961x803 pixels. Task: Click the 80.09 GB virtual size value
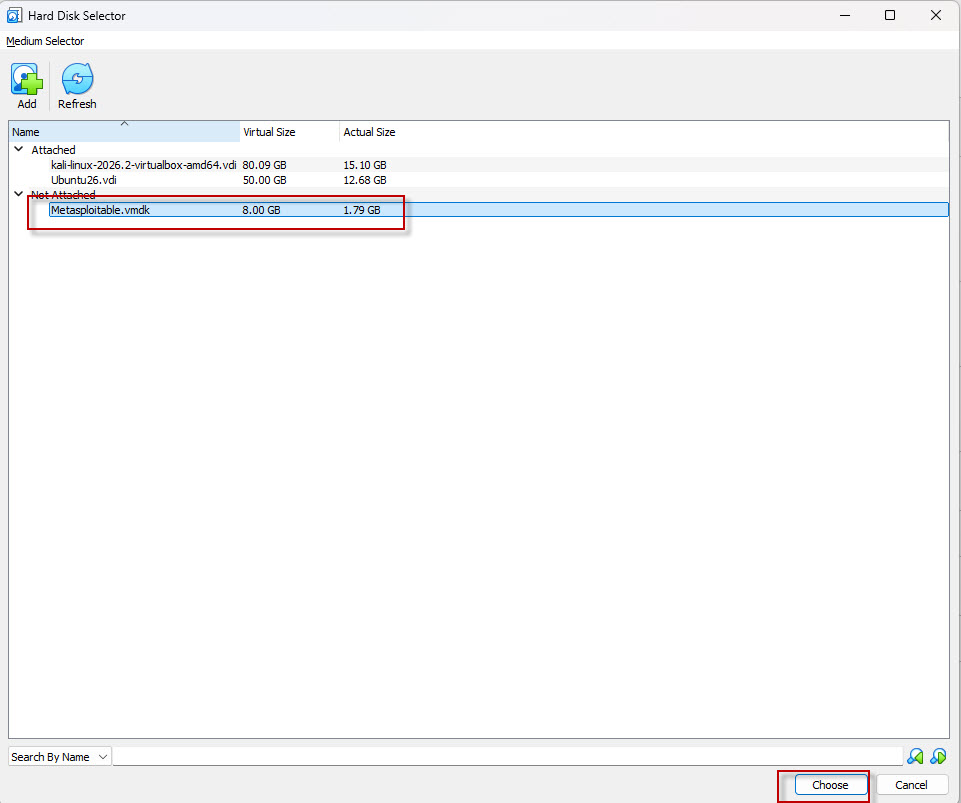pyautogui.click(x=264, y=165)
